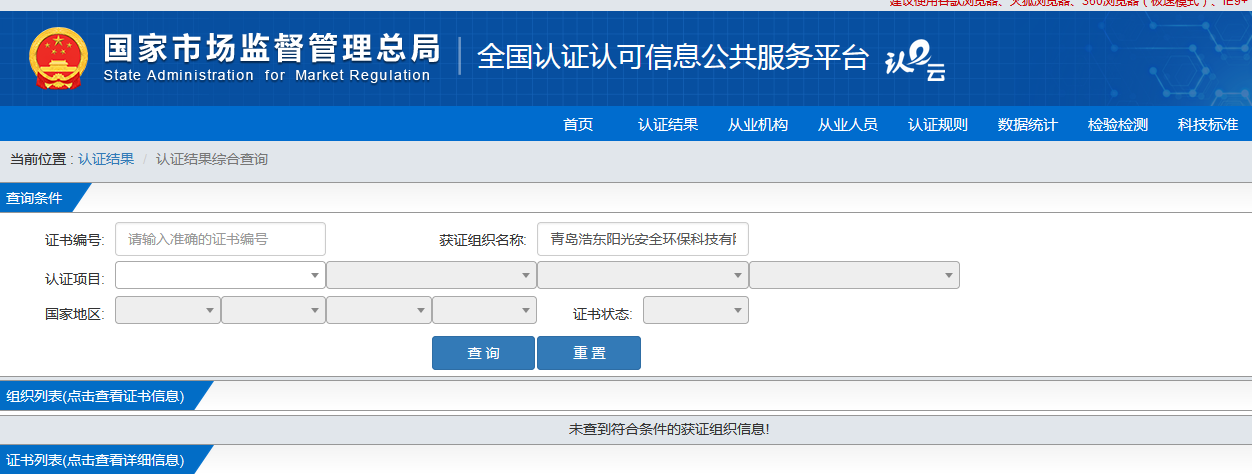Click the 国家地区 field label
Image resolution: width=1252 pixels, height=474 pixels.
click(x=75, y=314)
